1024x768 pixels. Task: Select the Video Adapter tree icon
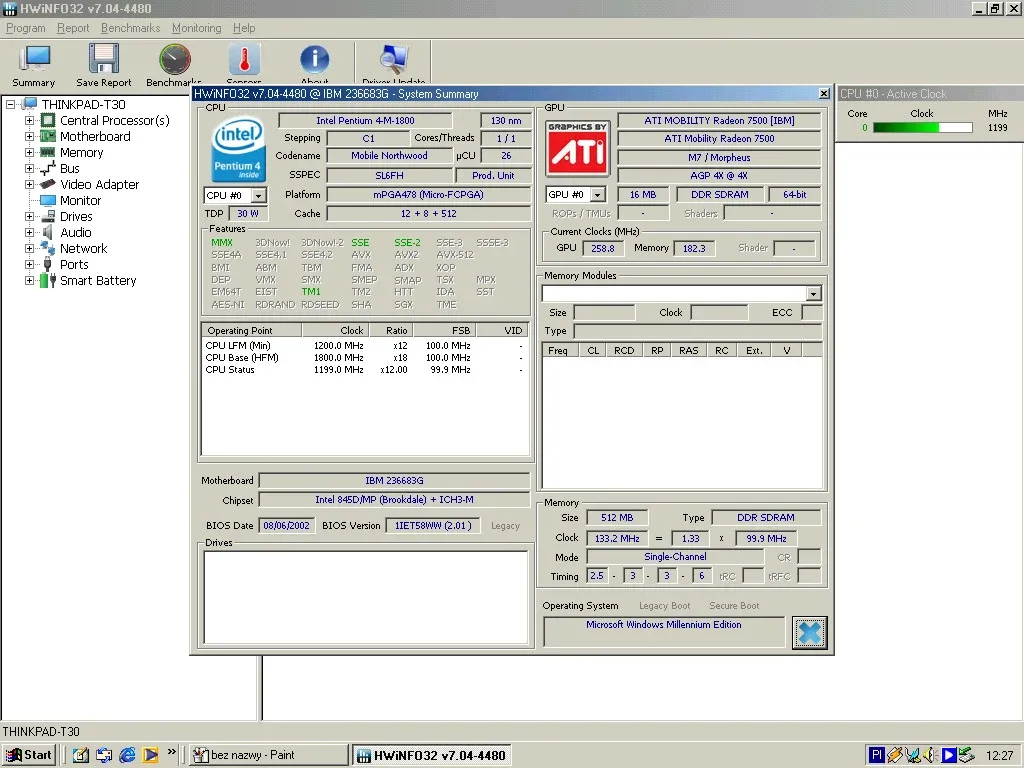click(48, 184)
